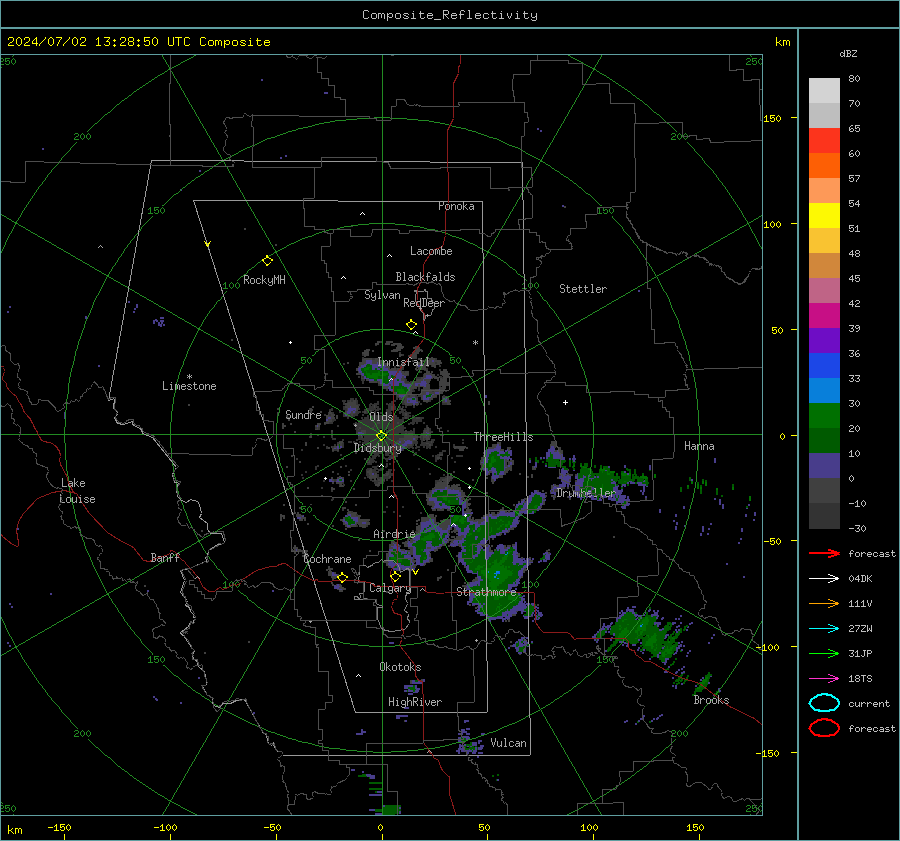
Task: Click the ThreeHills city label
Action: [x=503, y=437]
